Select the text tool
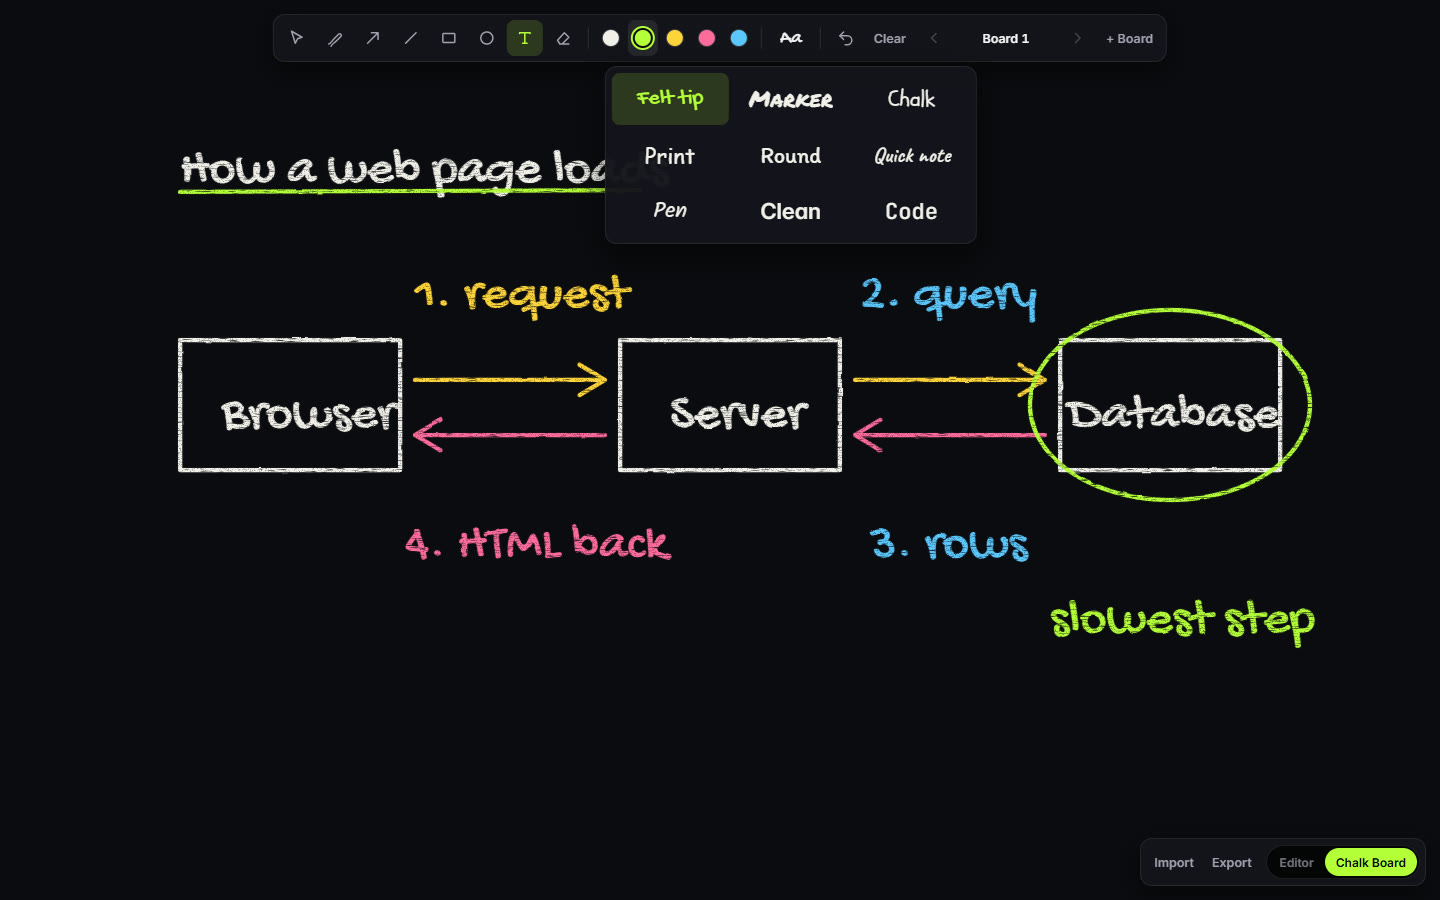 (525, 38)
